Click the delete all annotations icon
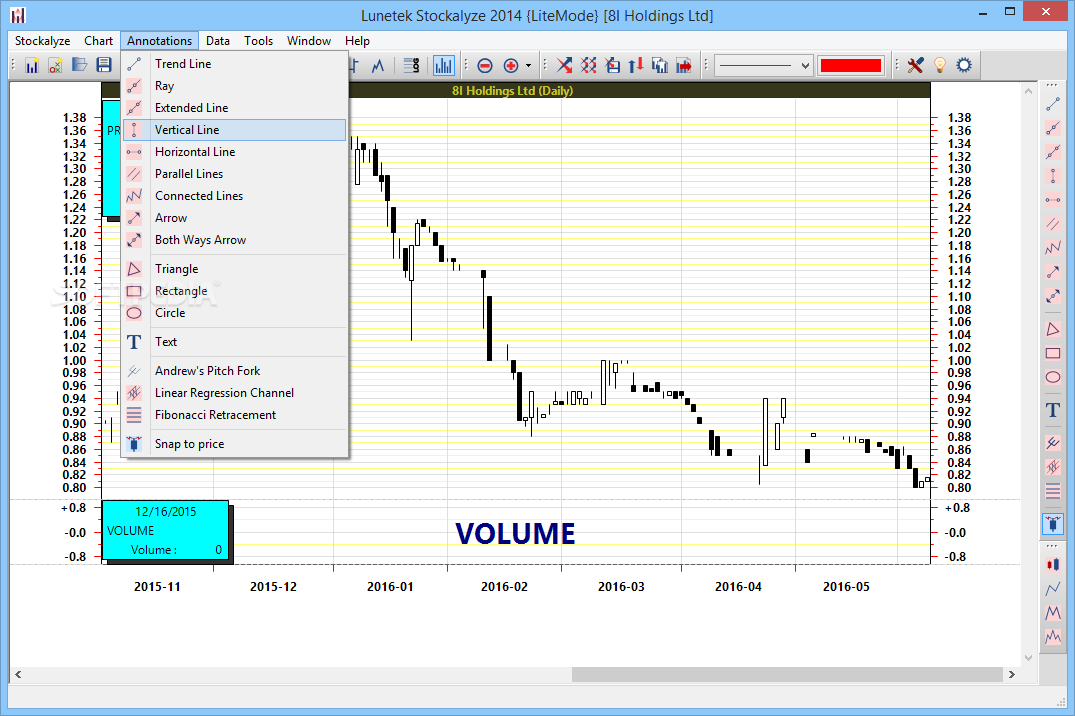 pyautogui.click(x=588, y=66)
